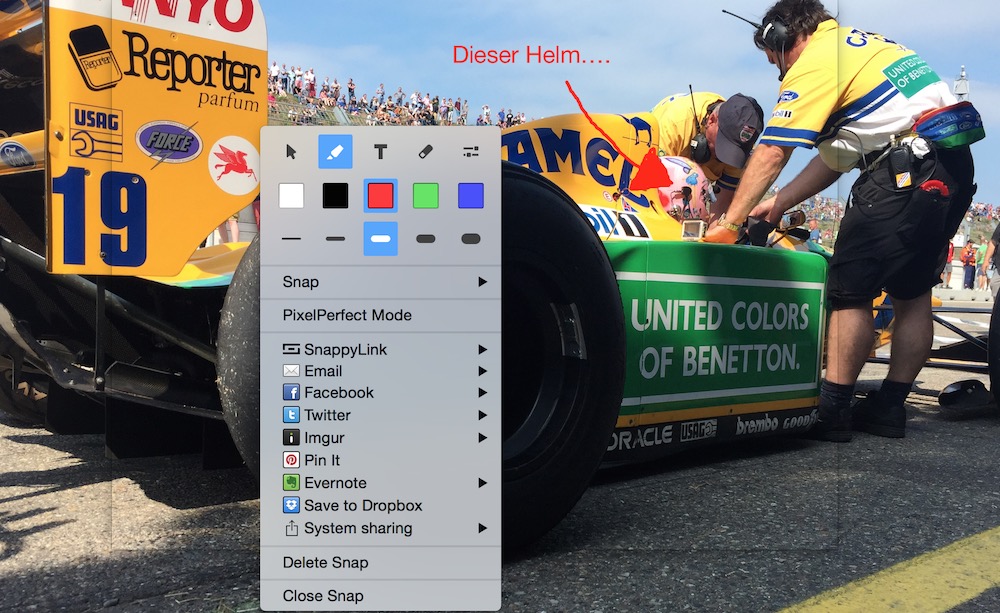
Task: Click the red 'Dieser Helm....' text annotation
Action: tap(531, 55)
